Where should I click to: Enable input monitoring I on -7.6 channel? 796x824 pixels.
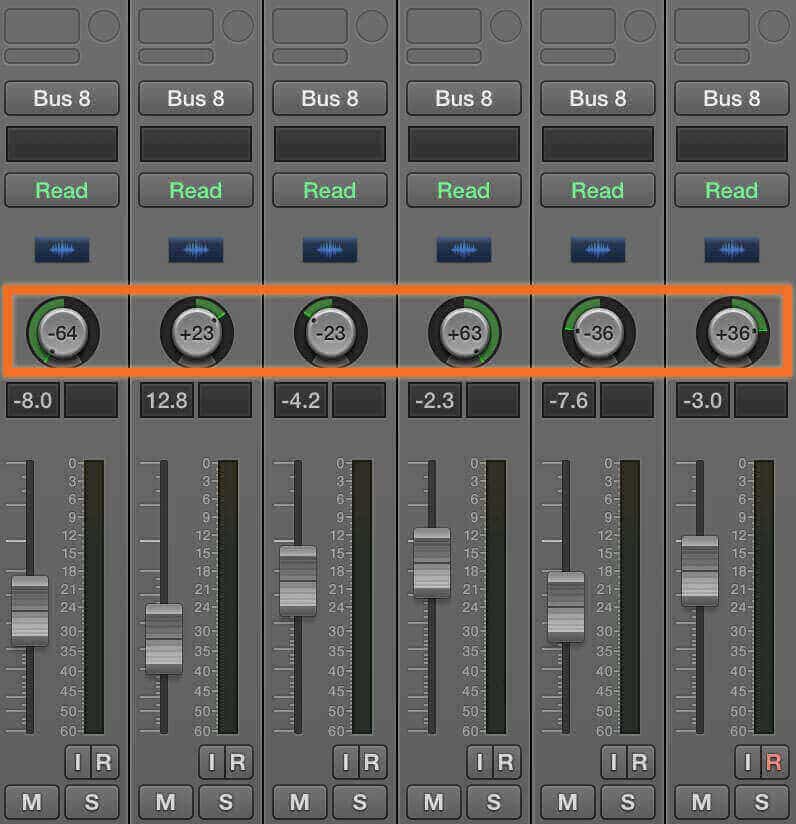tap(614, 761)
